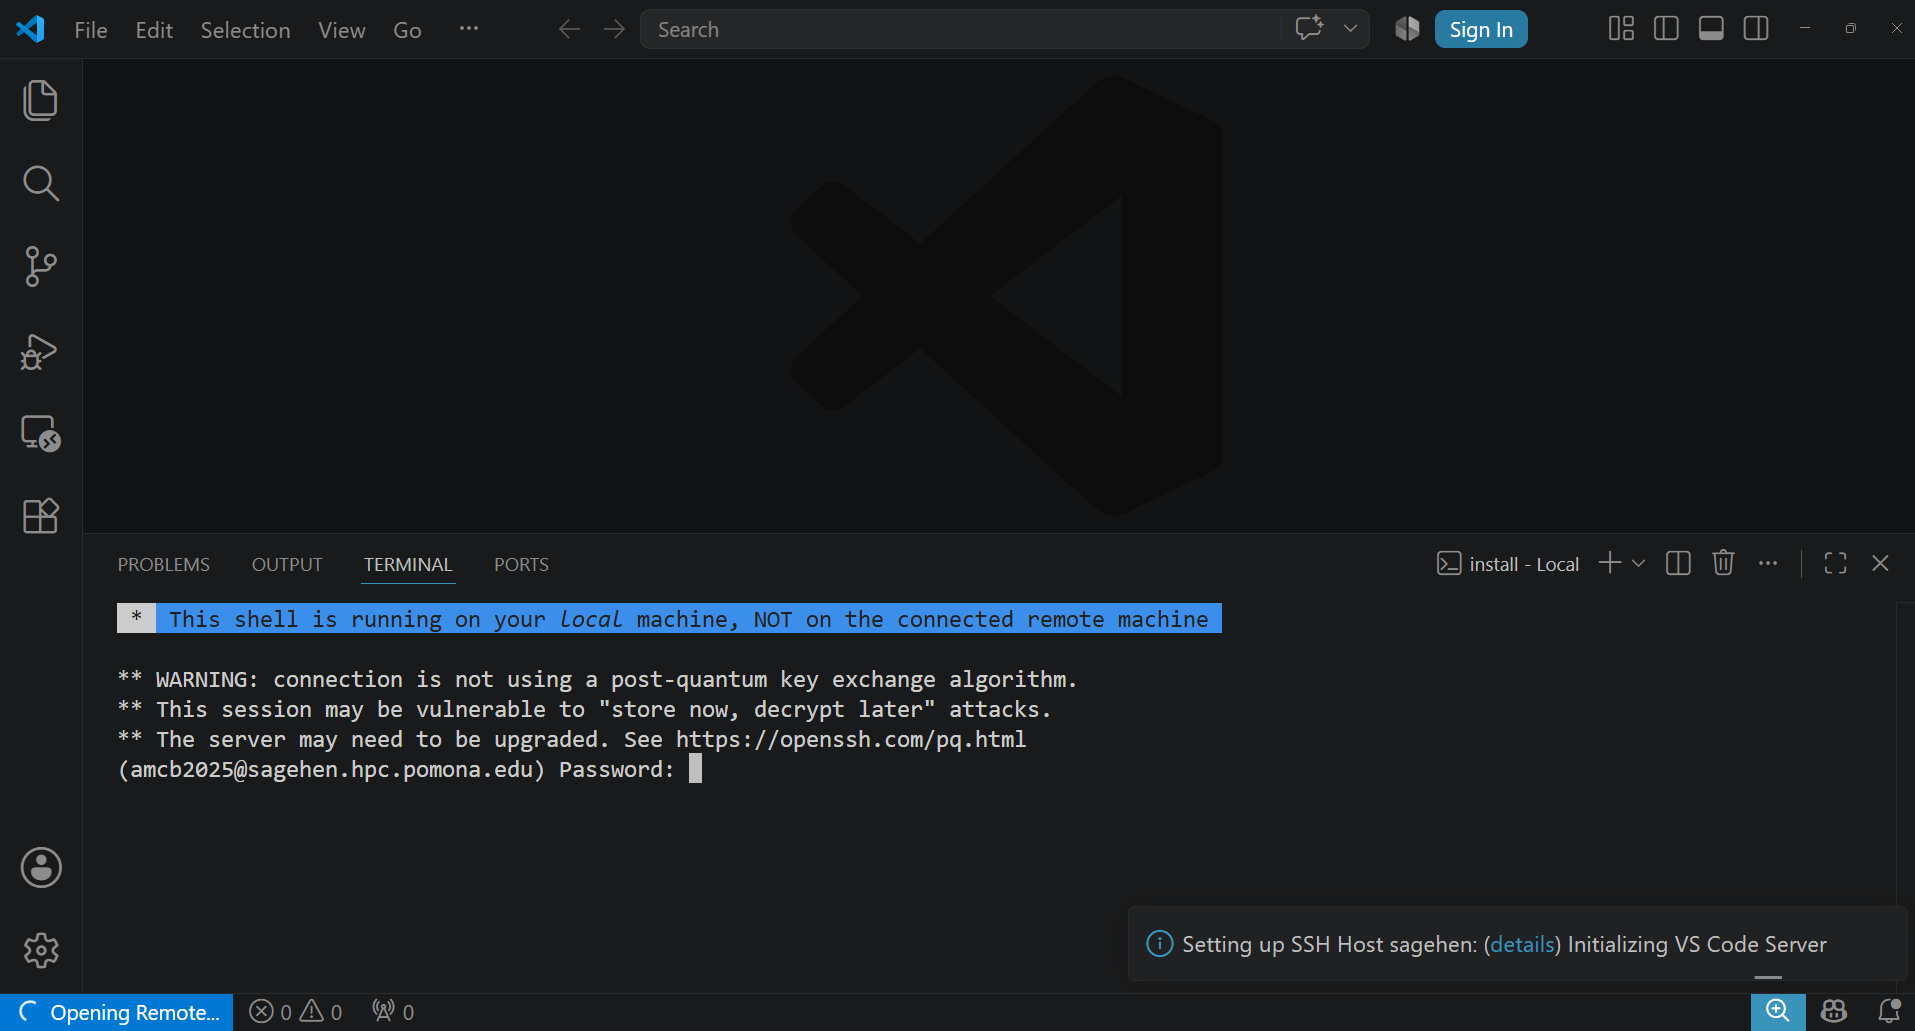
Task: Open forwarded ports status item
Action: [x=393, y=1012]
